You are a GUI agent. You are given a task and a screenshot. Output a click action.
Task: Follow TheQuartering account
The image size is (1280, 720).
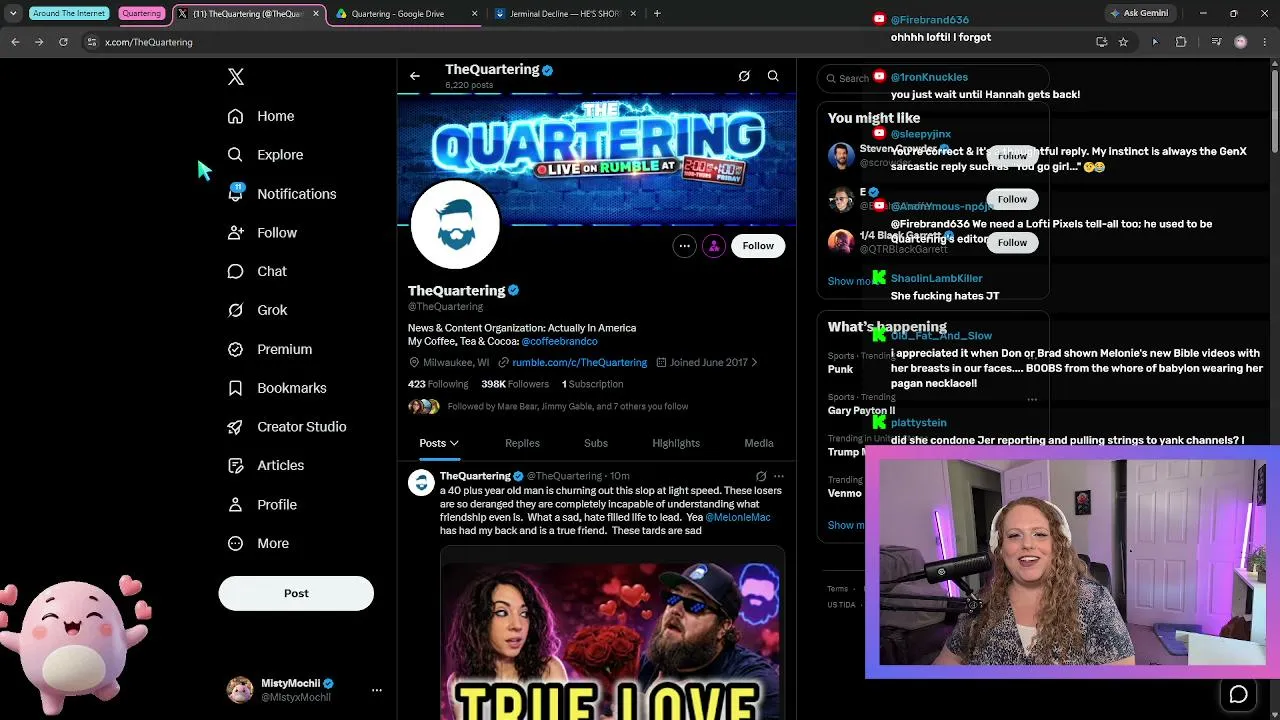pyautogui.click(x=758, y=246)
